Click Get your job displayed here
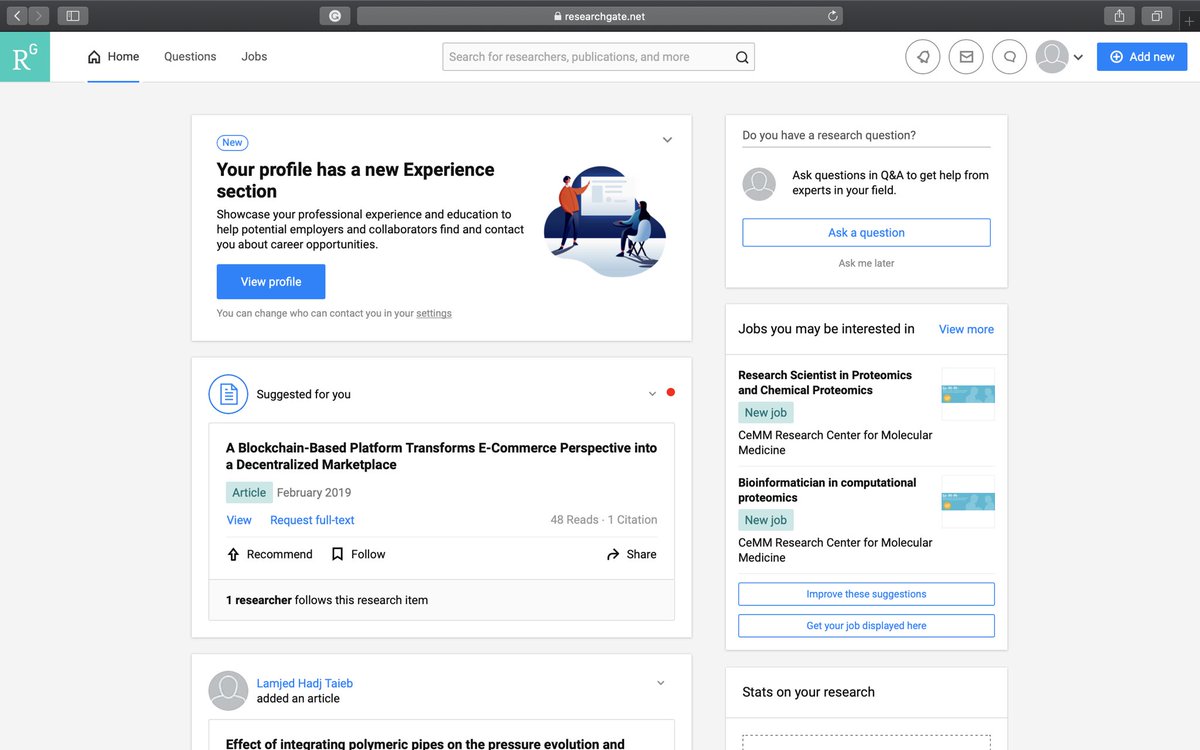Image resolution: width=1200 pixels, height=750 pixels. pos(866,626)
